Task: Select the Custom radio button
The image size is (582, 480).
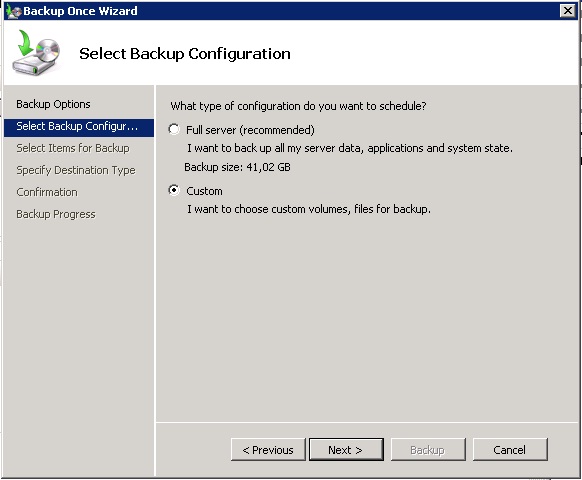Action: (x=174, y=190)
